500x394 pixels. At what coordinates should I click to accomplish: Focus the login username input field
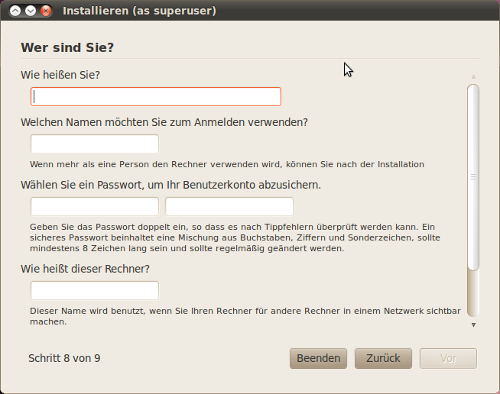95,144
